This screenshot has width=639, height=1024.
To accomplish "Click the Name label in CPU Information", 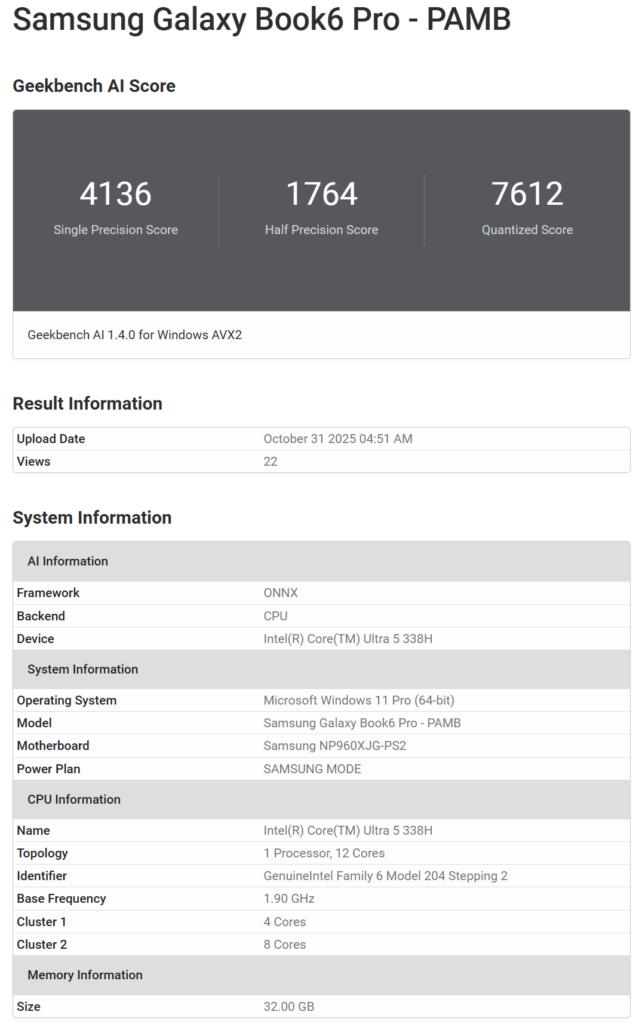I will [x=33, y=831].
